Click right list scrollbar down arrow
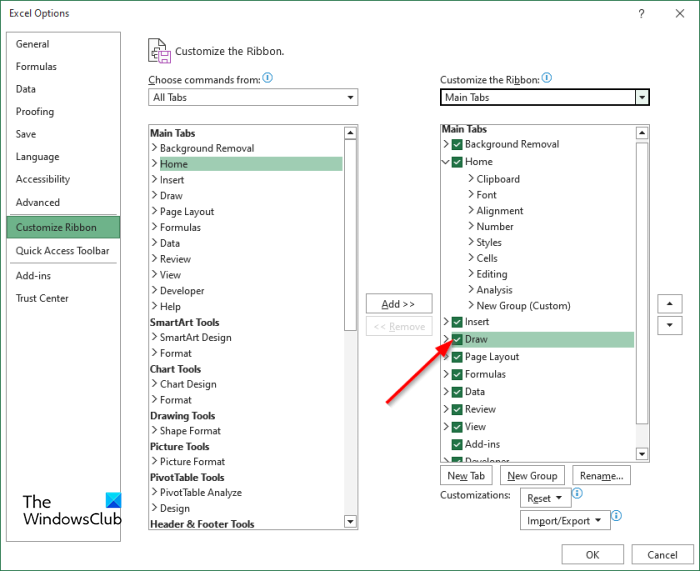This screenshot has height=571, width=700. [x=642, y=454]
